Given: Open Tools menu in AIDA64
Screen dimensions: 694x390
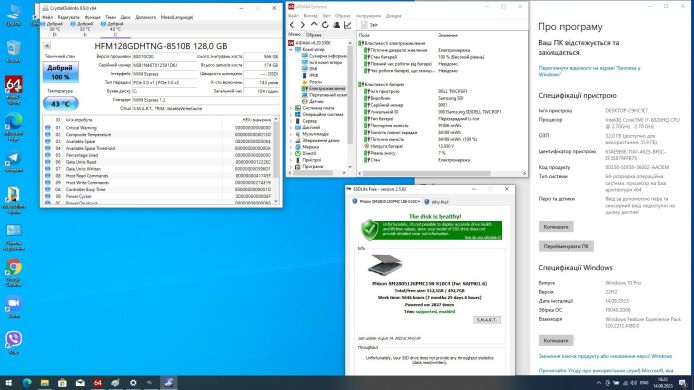Looking at the screenshot, I should (368, 16).
